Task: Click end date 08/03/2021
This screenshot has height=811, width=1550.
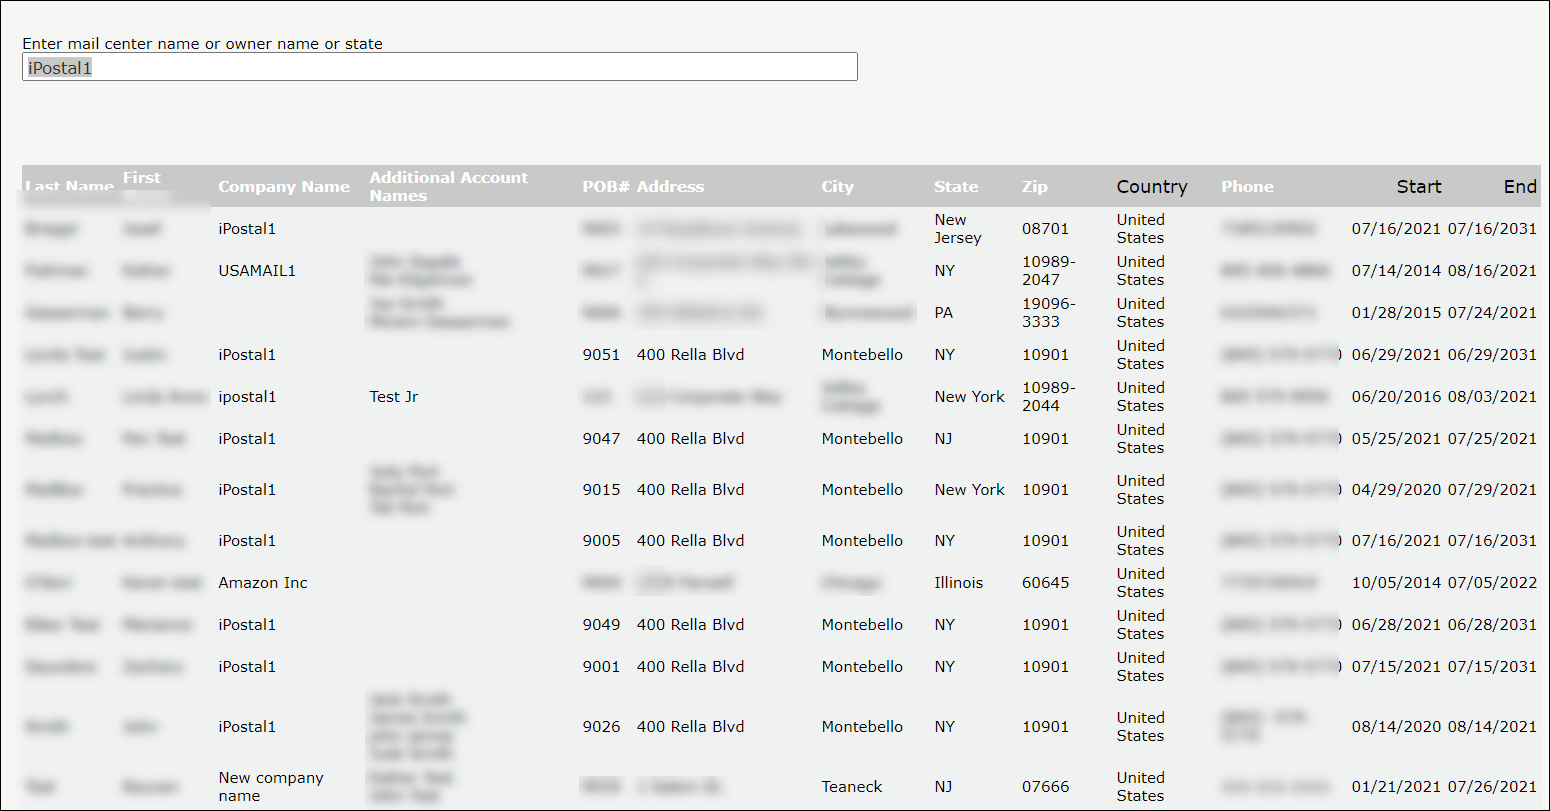Action: point(1492,397)
